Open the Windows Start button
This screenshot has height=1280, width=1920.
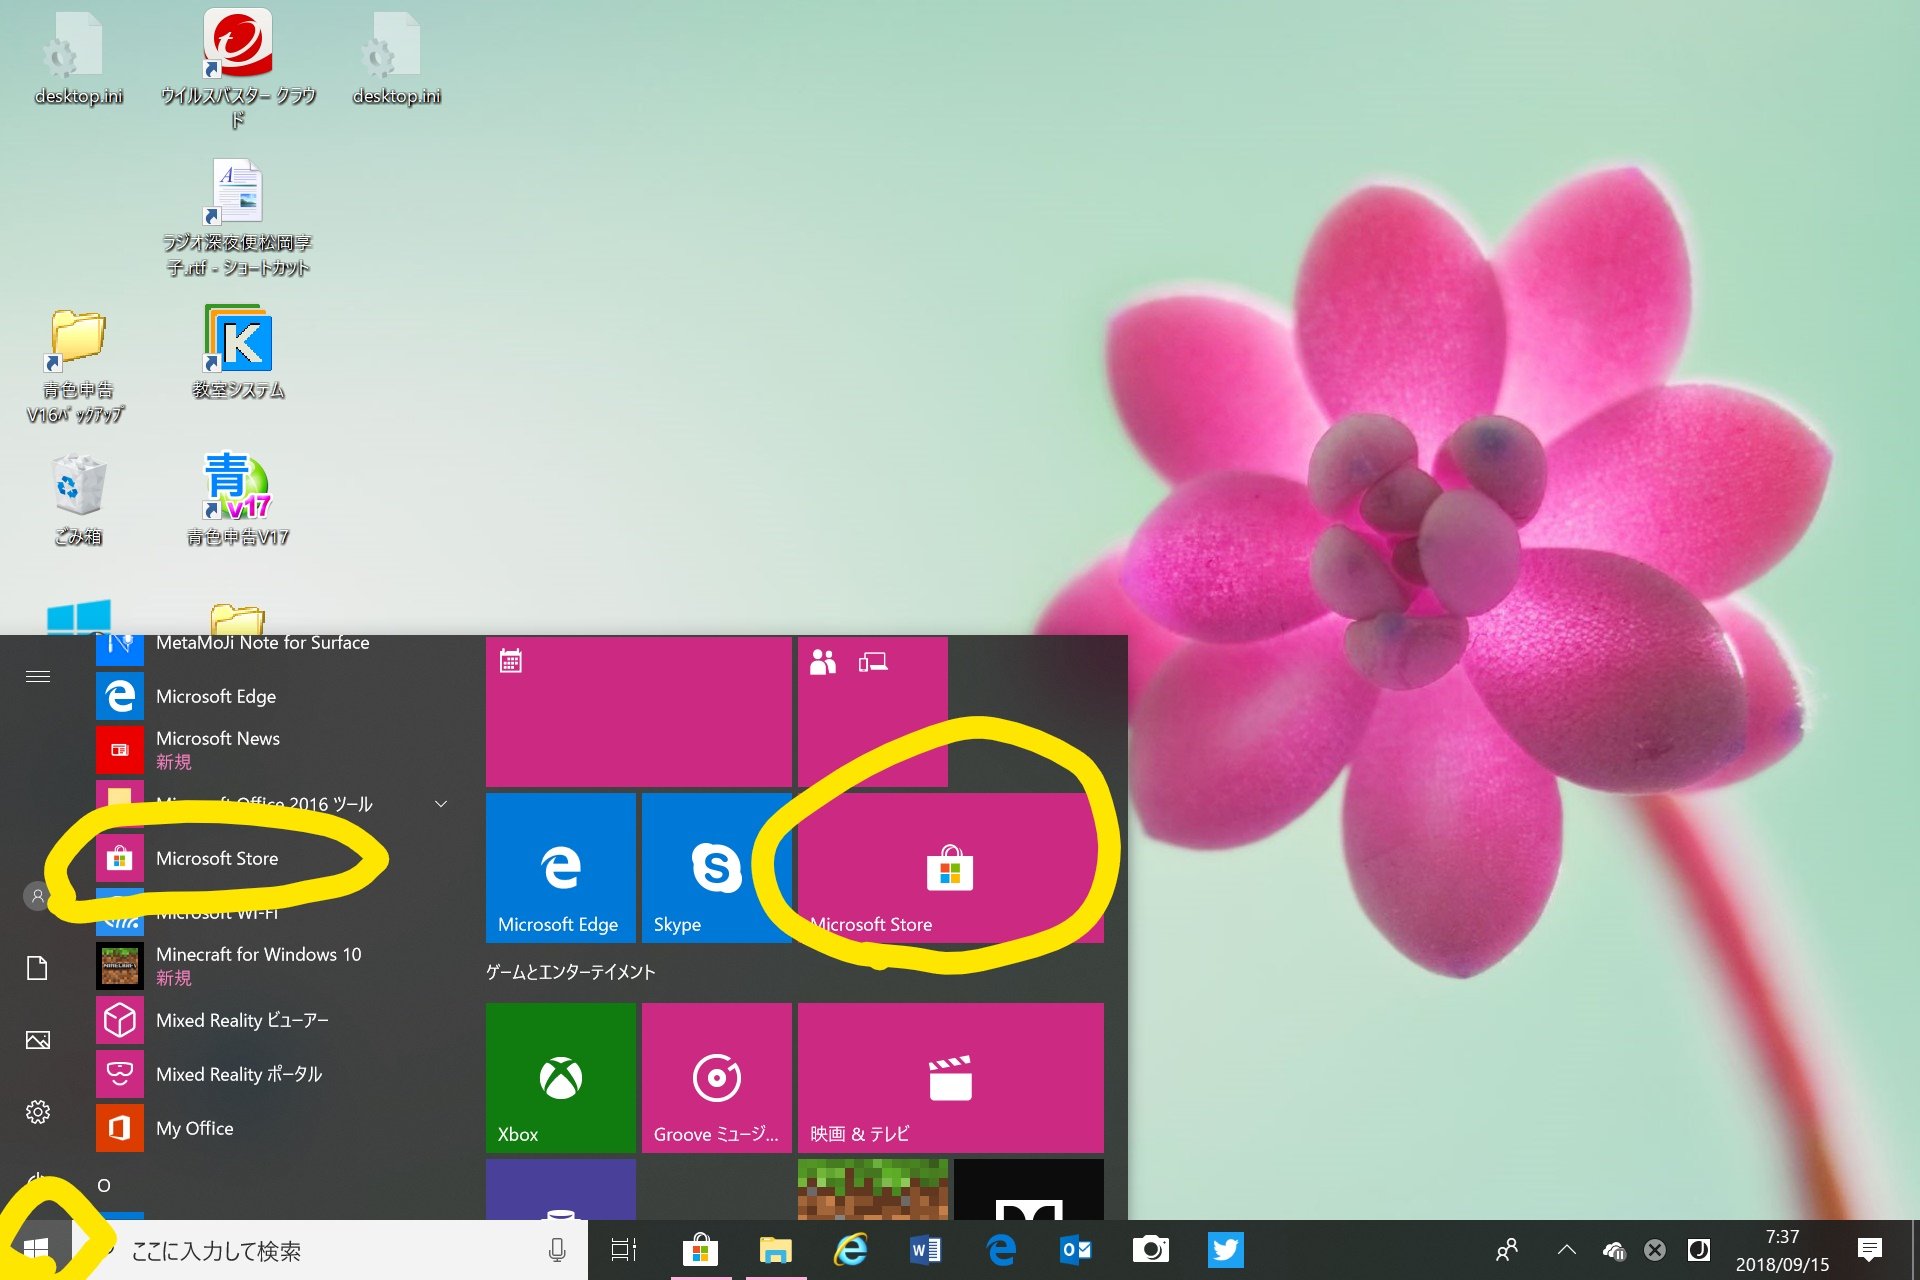[36, 1249]
